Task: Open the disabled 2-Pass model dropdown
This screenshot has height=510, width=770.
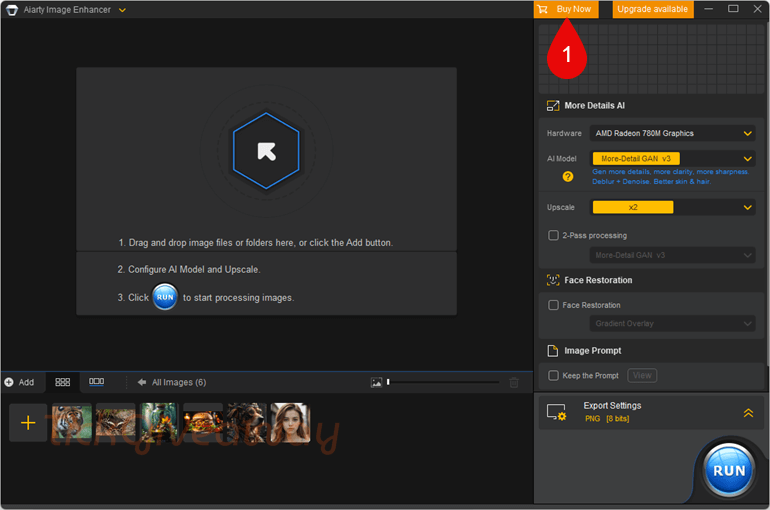Action: coord(672,255)
